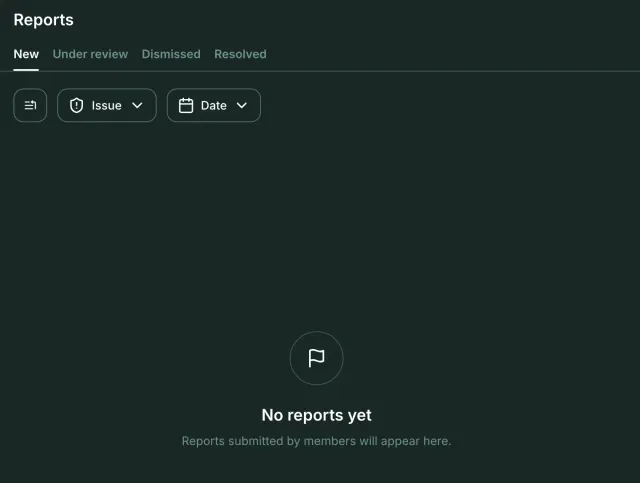The width and height of the screenshot is (640, 483).
Task: Click the flag icon in empty state
Action: (316, 358)
